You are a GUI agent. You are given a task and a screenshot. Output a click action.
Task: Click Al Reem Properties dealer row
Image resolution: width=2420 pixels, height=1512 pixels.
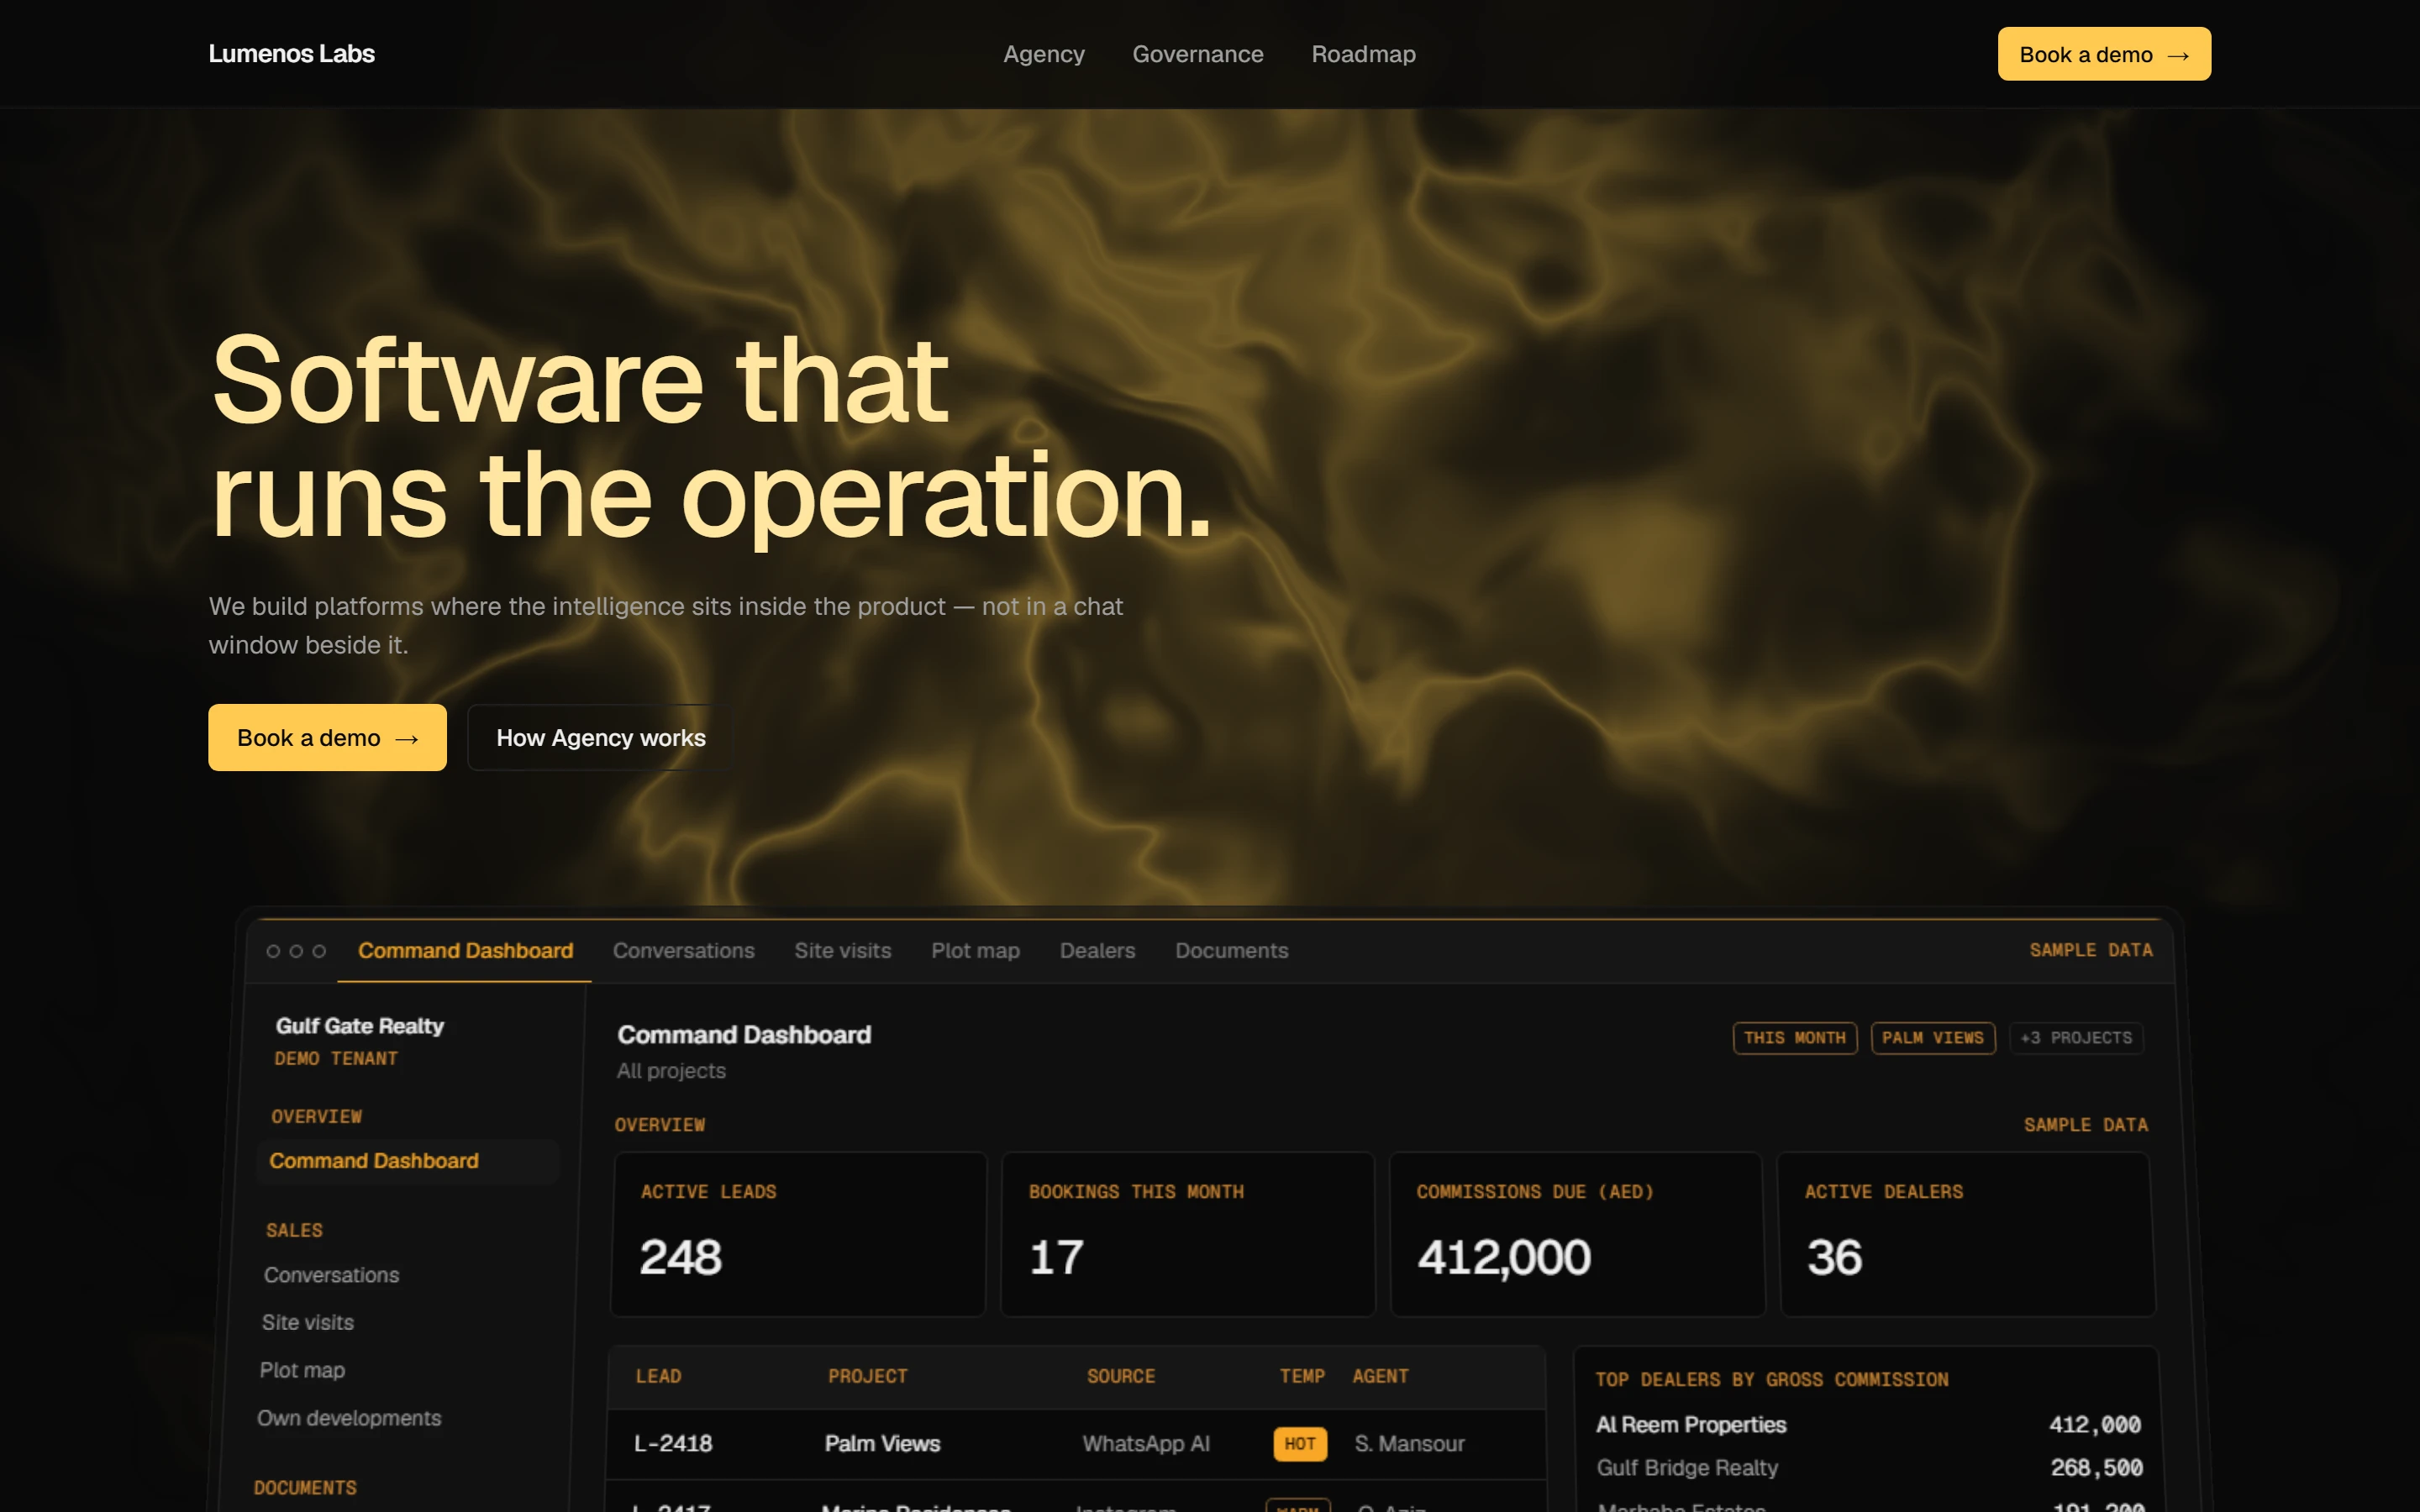(x=1867, y=1424)
